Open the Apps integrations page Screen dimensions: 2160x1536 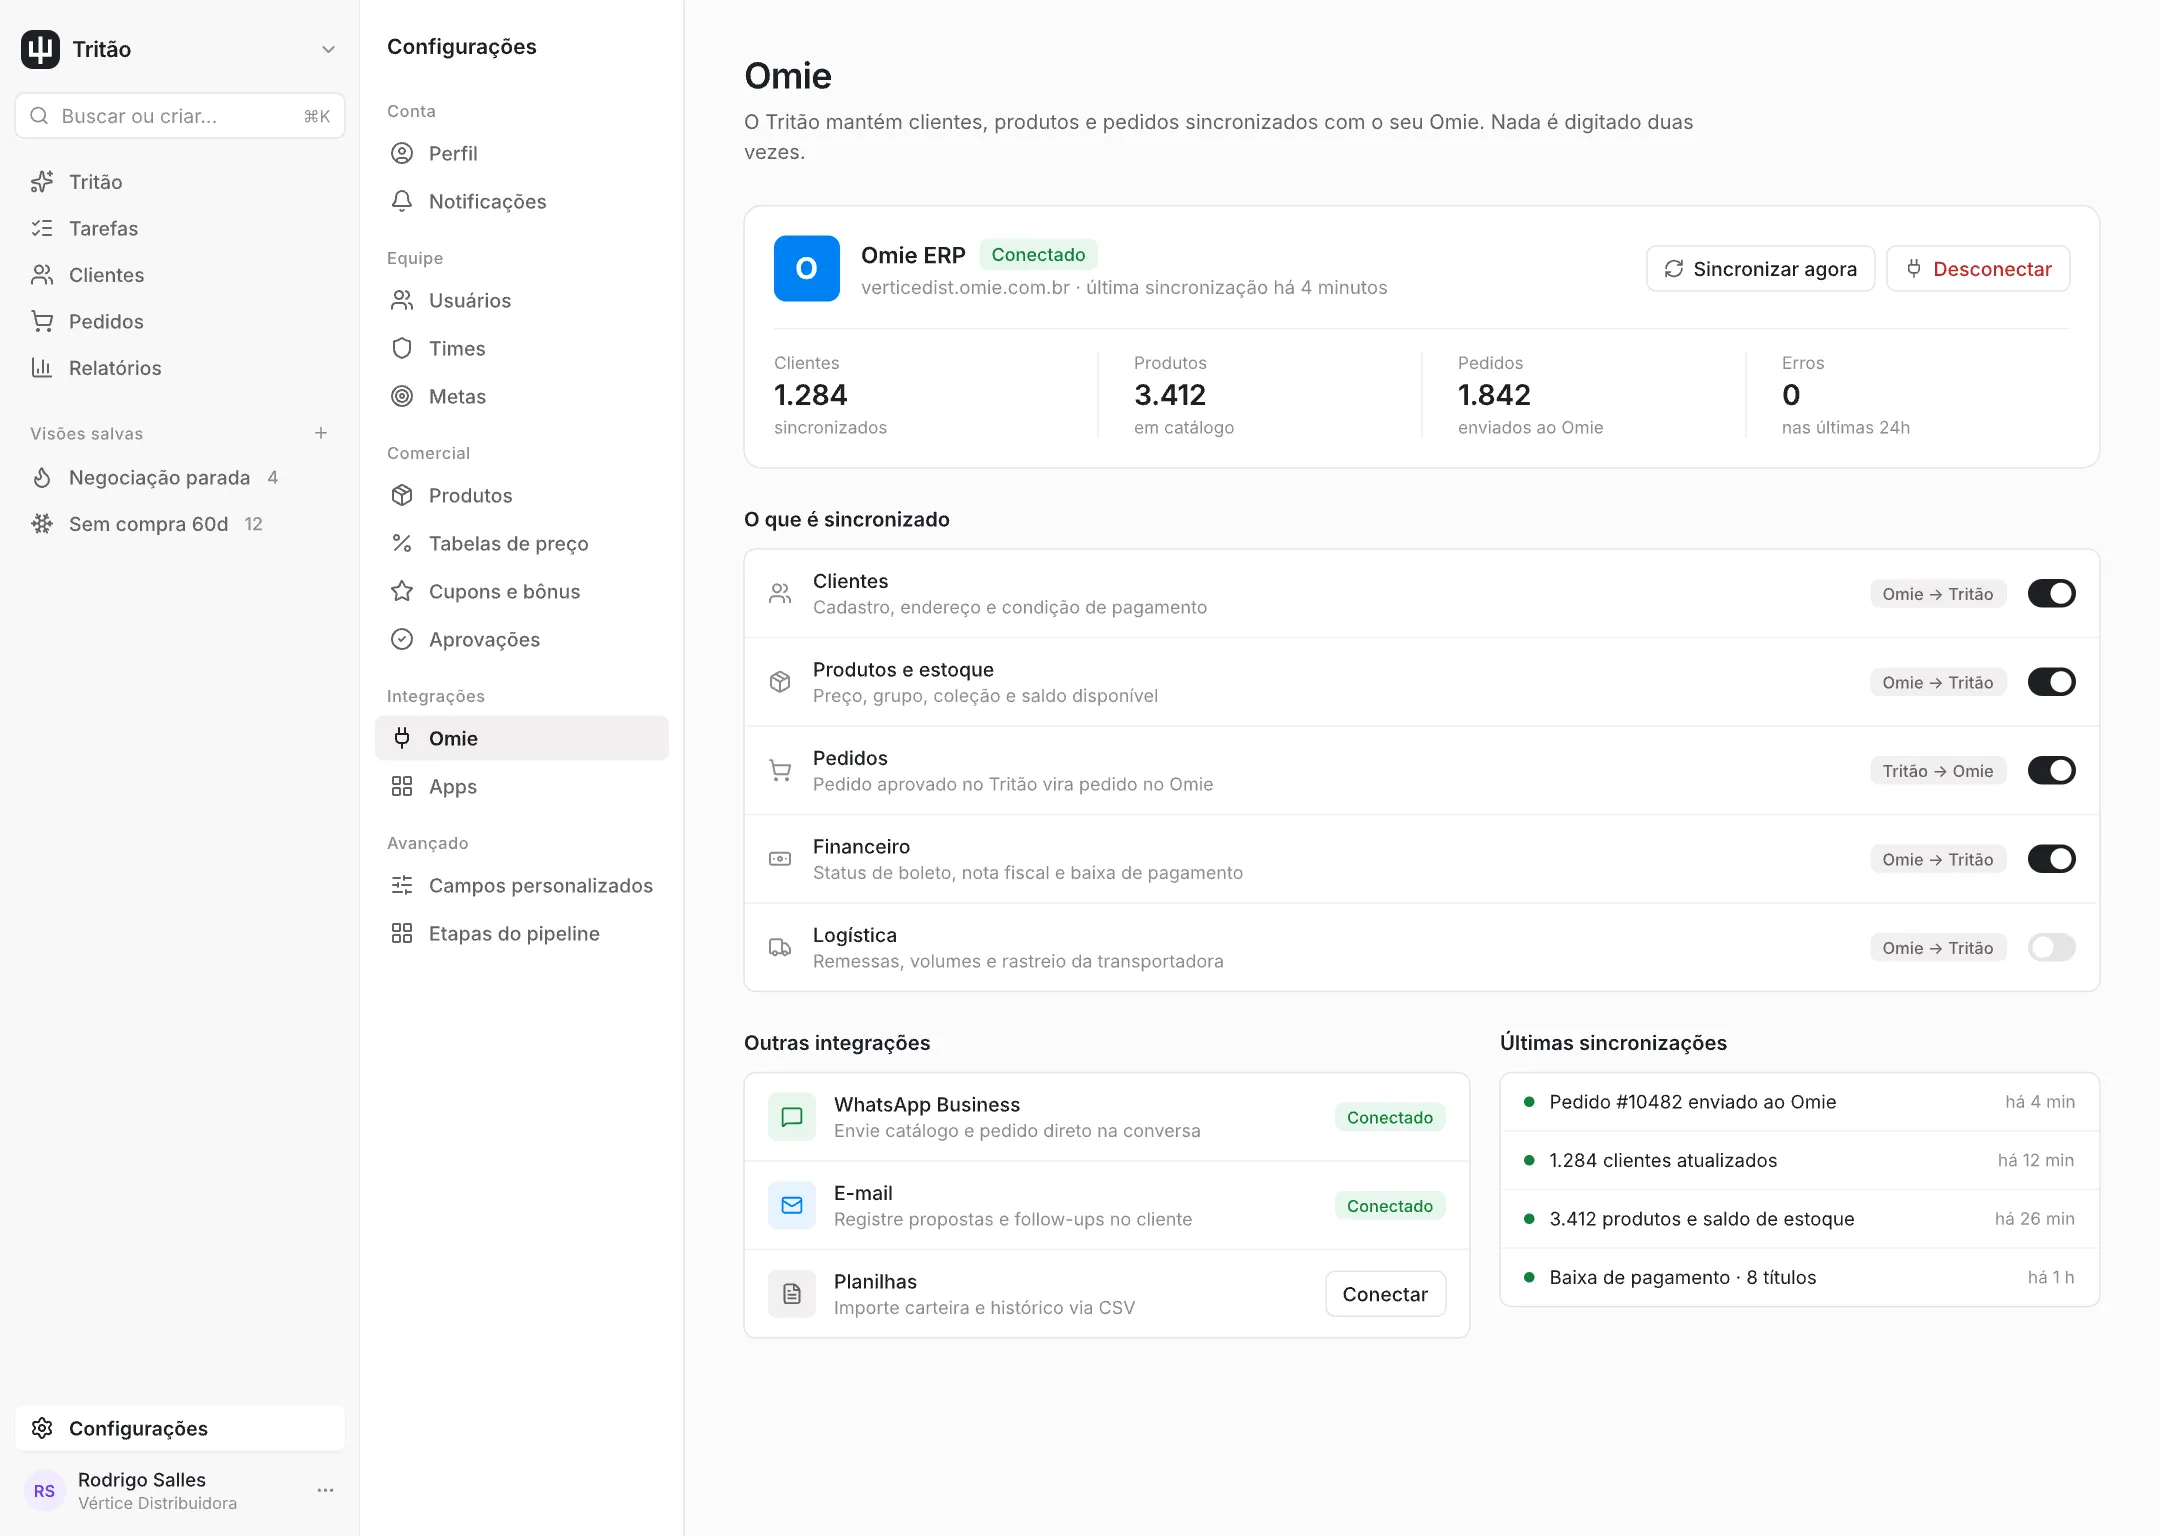522,786
